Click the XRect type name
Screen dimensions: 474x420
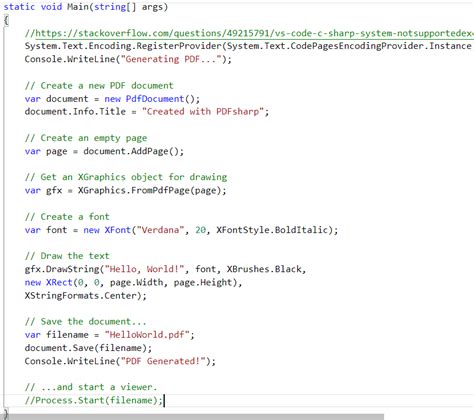pyautogui.click(x=59, y=282)
